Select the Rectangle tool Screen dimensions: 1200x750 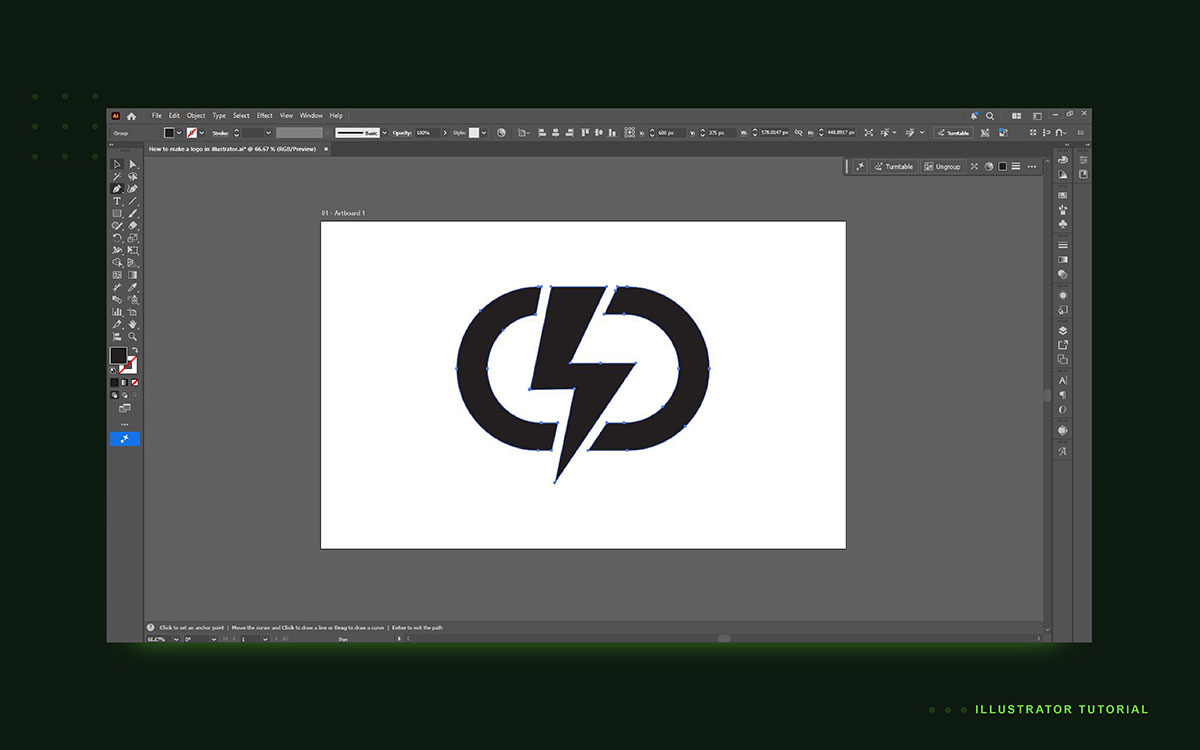click(x=117, y=213)
